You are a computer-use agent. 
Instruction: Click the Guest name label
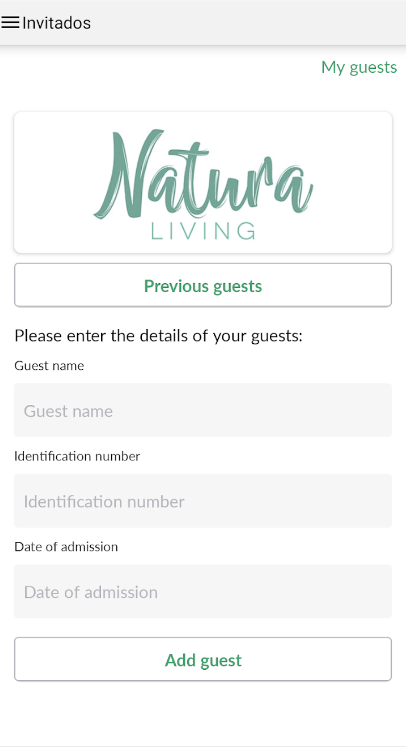pos(49,366)
